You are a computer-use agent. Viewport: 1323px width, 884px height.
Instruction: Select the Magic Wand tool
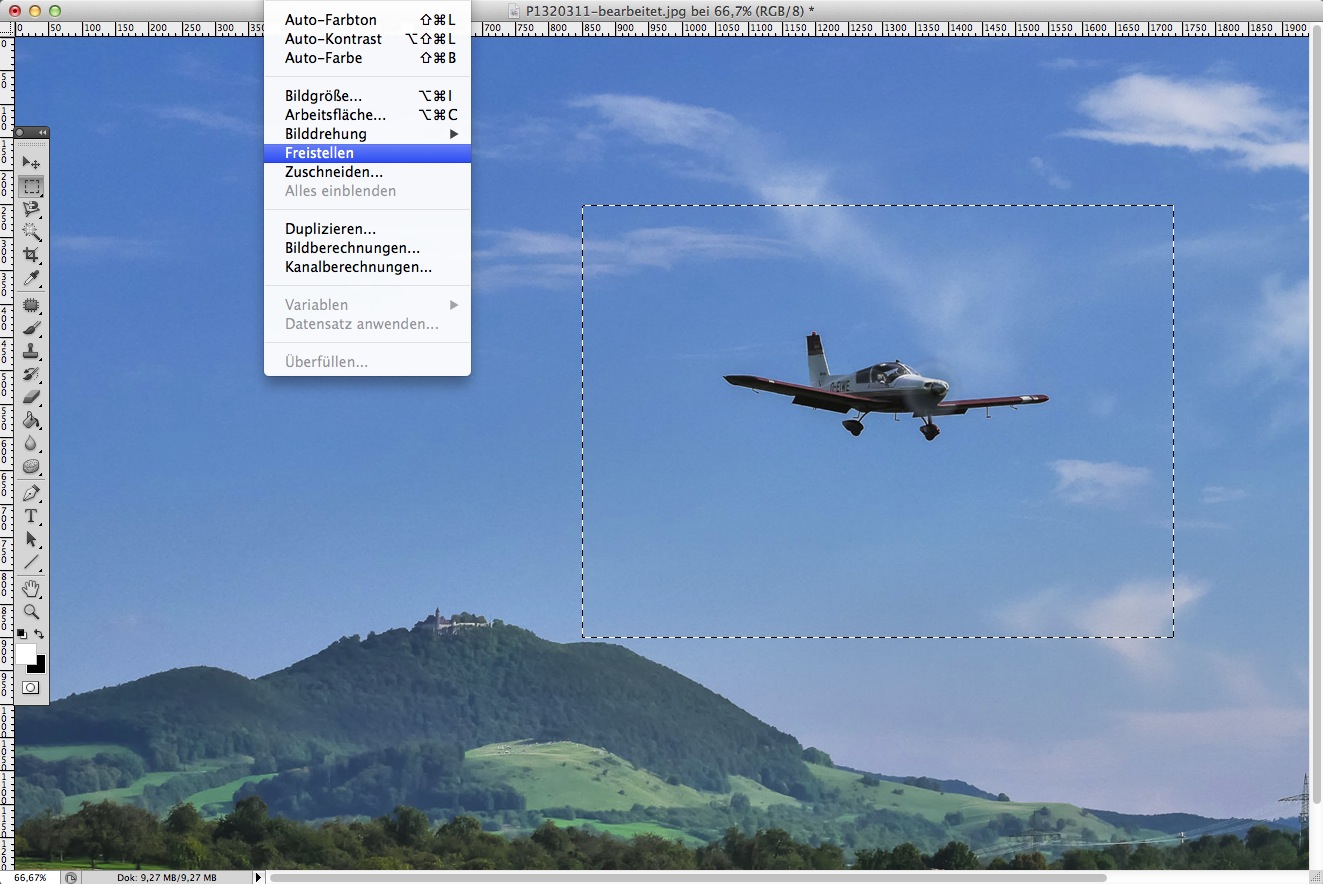coord(31,232)
